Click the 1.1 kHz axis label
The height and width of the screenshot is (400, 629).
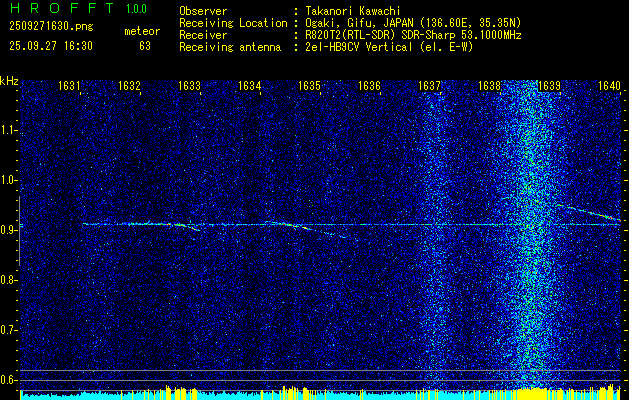click(x=8, y=130)
